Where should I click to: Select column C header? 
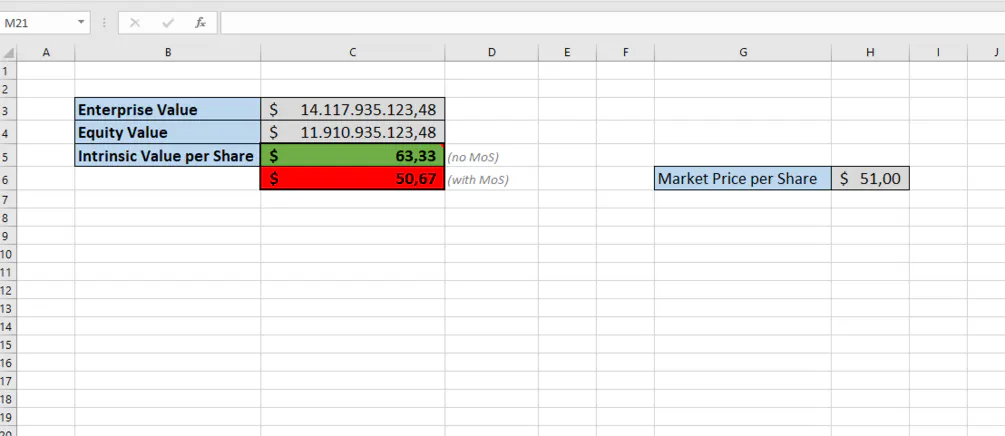click(x=353, y=53)
